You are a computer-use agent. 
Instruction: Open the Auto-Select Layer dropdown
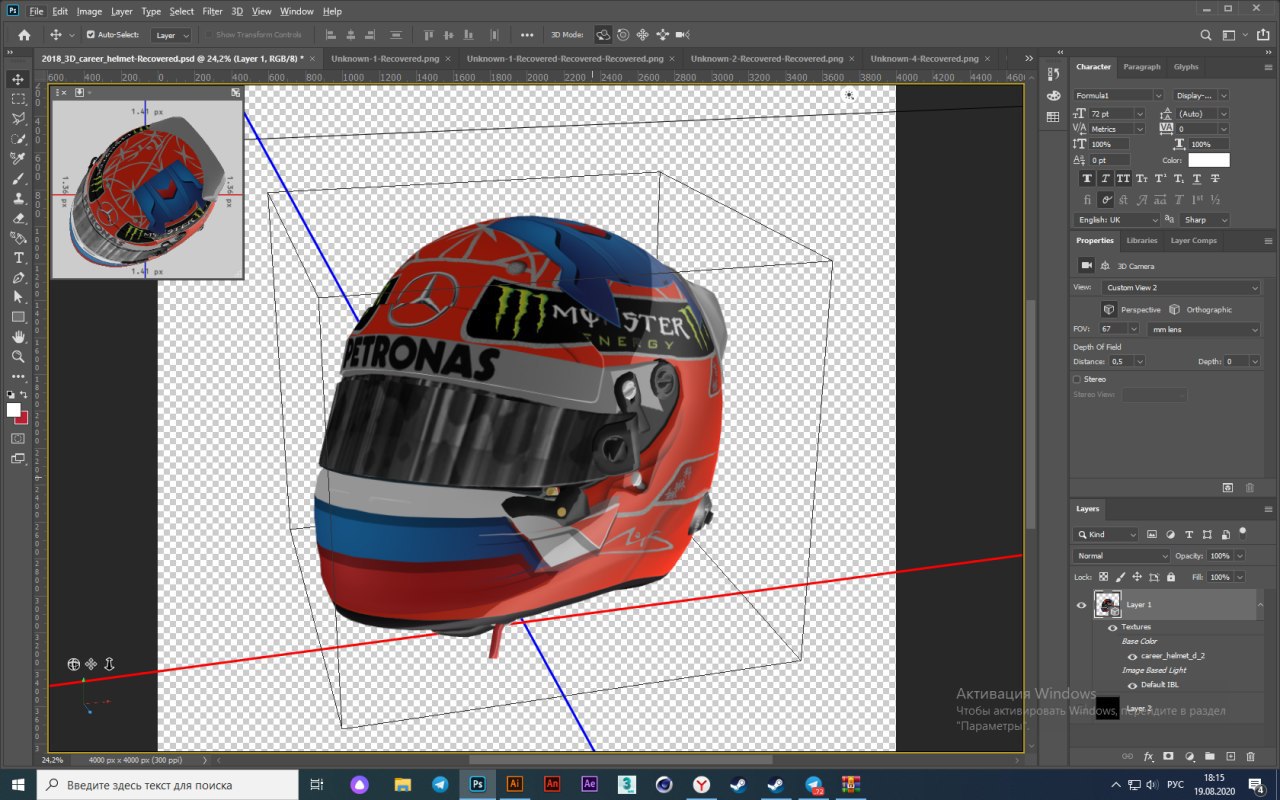tap(171, 35)
